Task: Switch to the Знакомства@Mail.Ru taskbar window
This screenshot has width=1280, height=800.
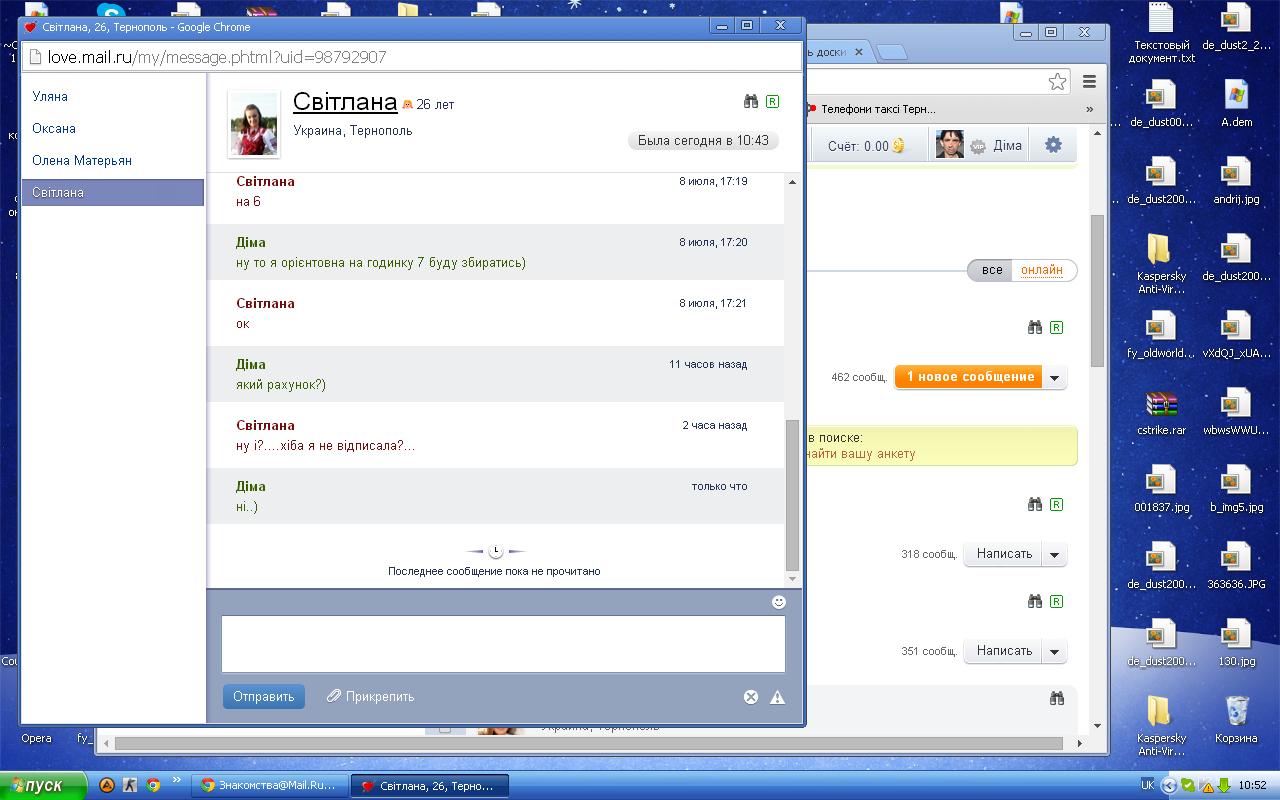Action: coord(269,786)
